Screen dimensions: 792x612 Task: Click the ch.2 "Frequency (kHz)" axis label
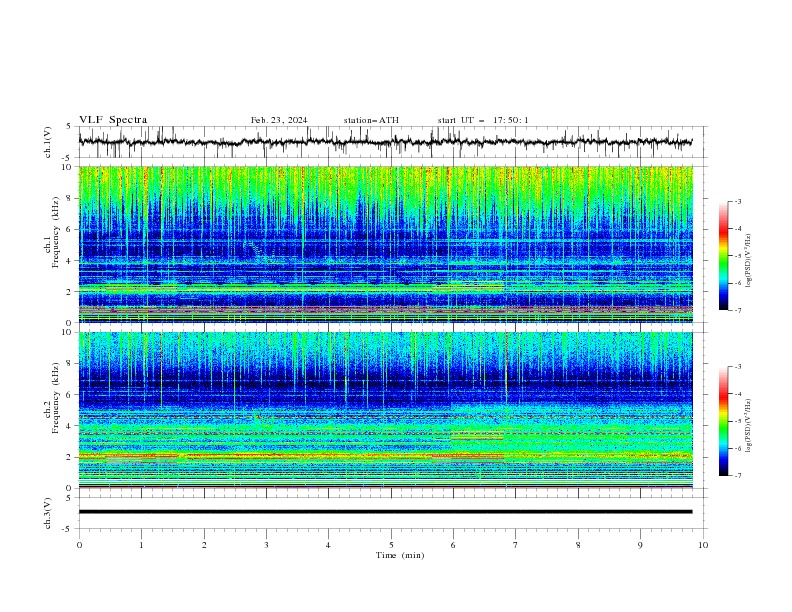tap(55, 398)
